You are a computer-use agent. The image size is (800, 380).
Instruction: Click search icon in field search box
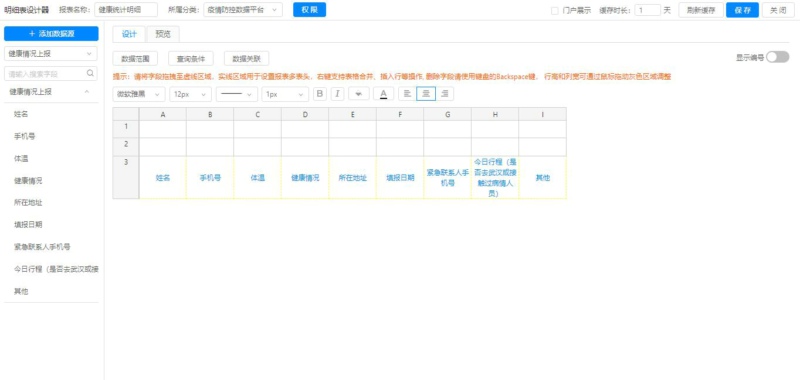coord(90,73)
